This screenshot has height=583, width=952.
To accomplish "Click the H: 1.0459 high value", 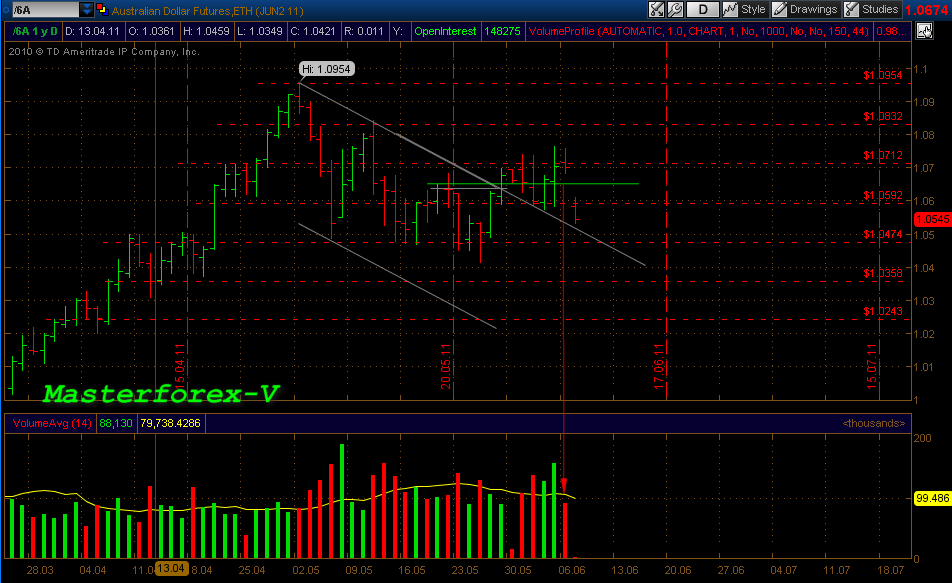I will [206, 31].
